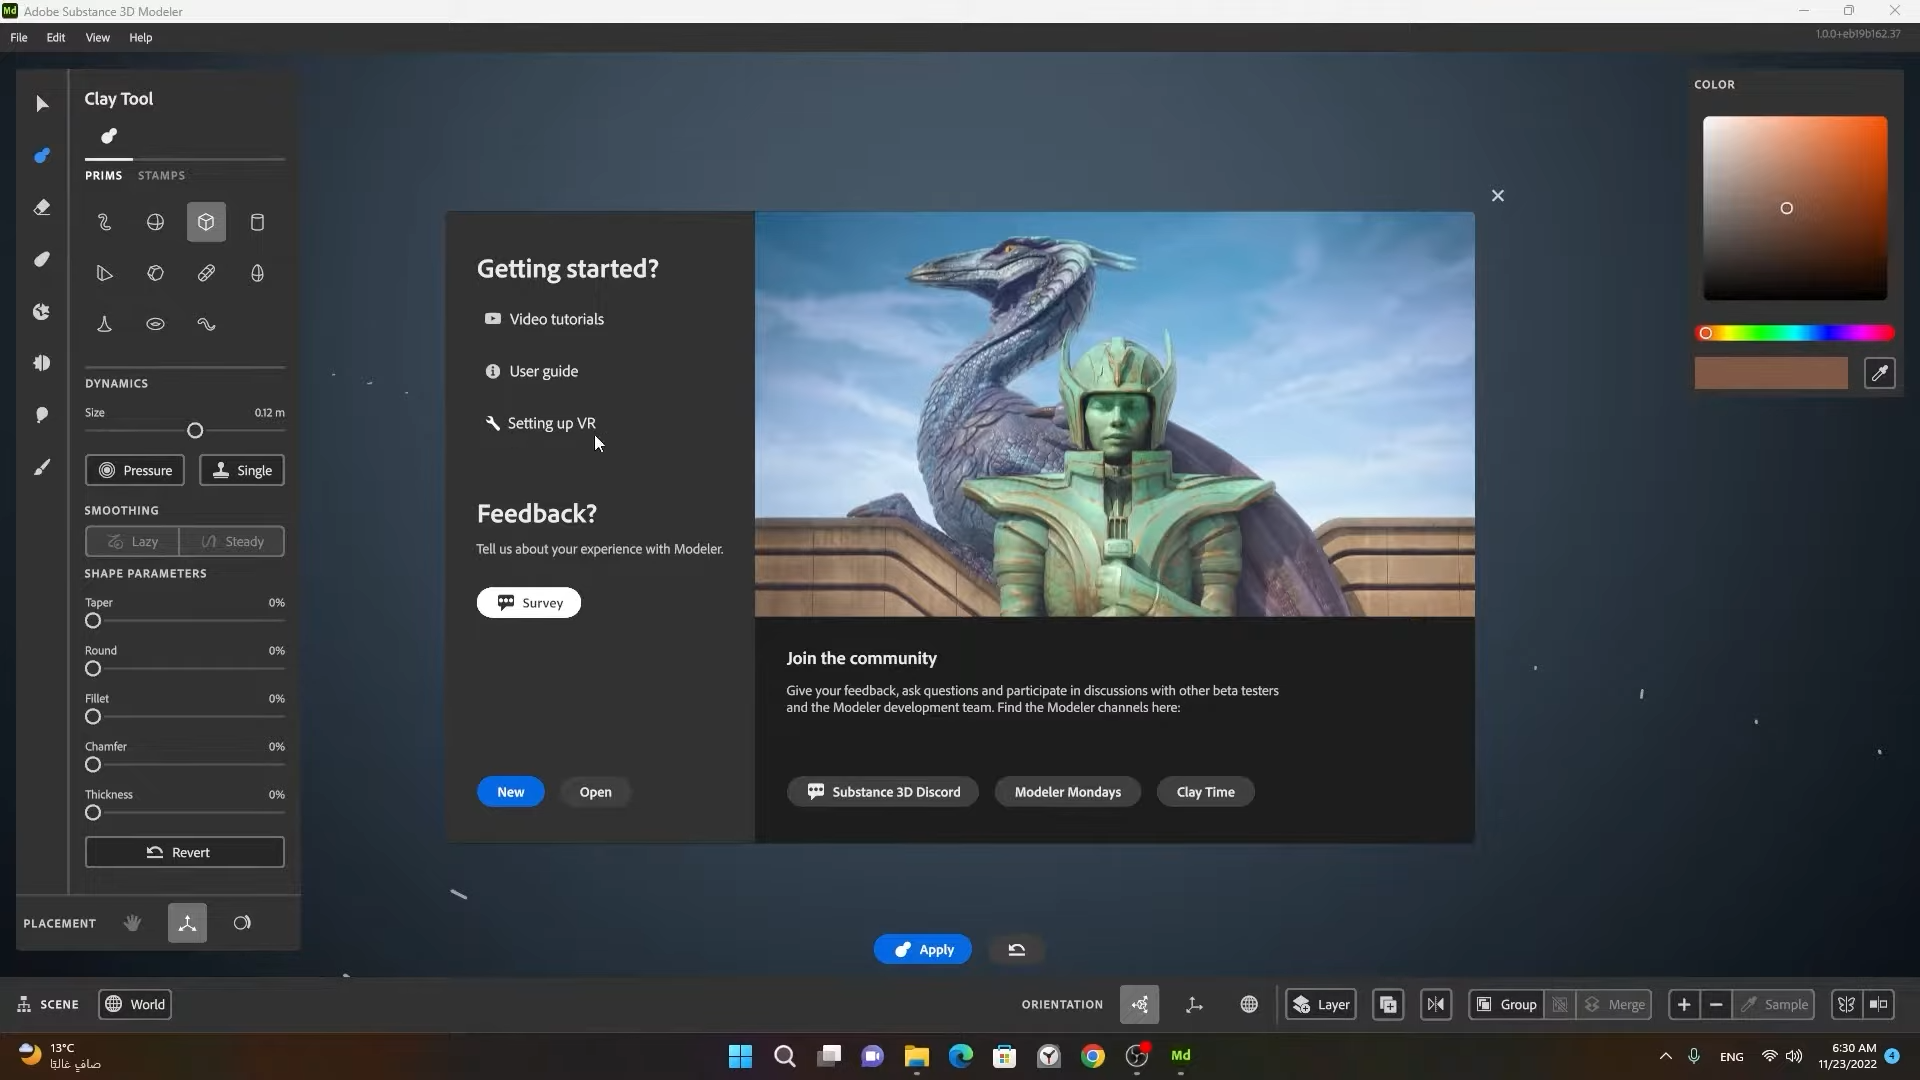Viewport: 1920px width, 1080px height.
Task: Open the Layer dropdown in bottom bar
Action: point(1321,1004)
